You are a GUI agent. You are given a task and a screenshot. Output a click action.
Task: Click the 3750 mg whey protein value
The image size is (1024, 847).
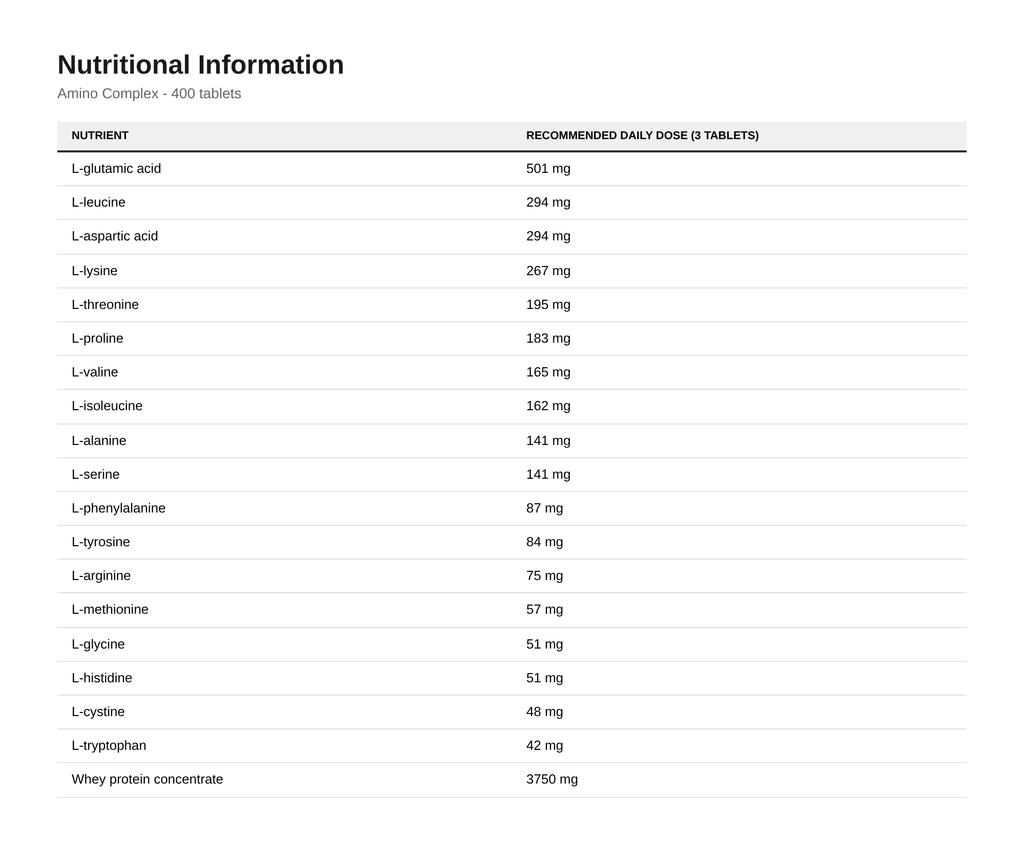[552, 779]
